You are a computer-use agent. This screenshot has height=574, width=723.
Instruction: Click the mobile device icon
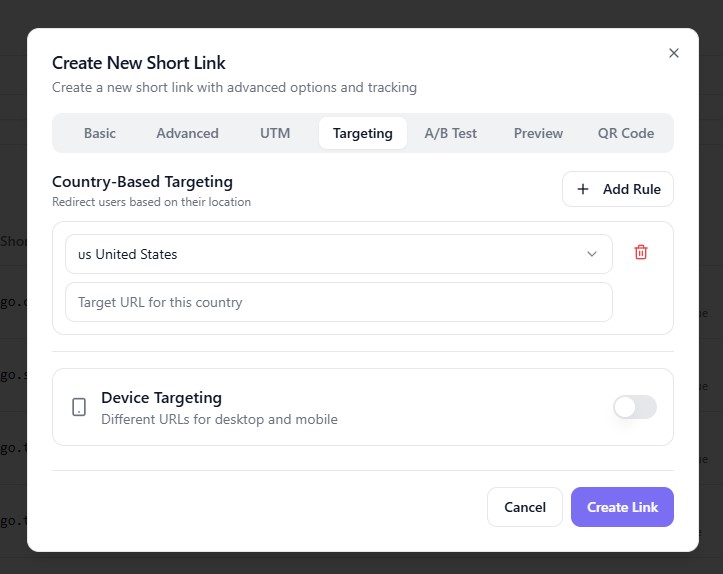(79, 407)
